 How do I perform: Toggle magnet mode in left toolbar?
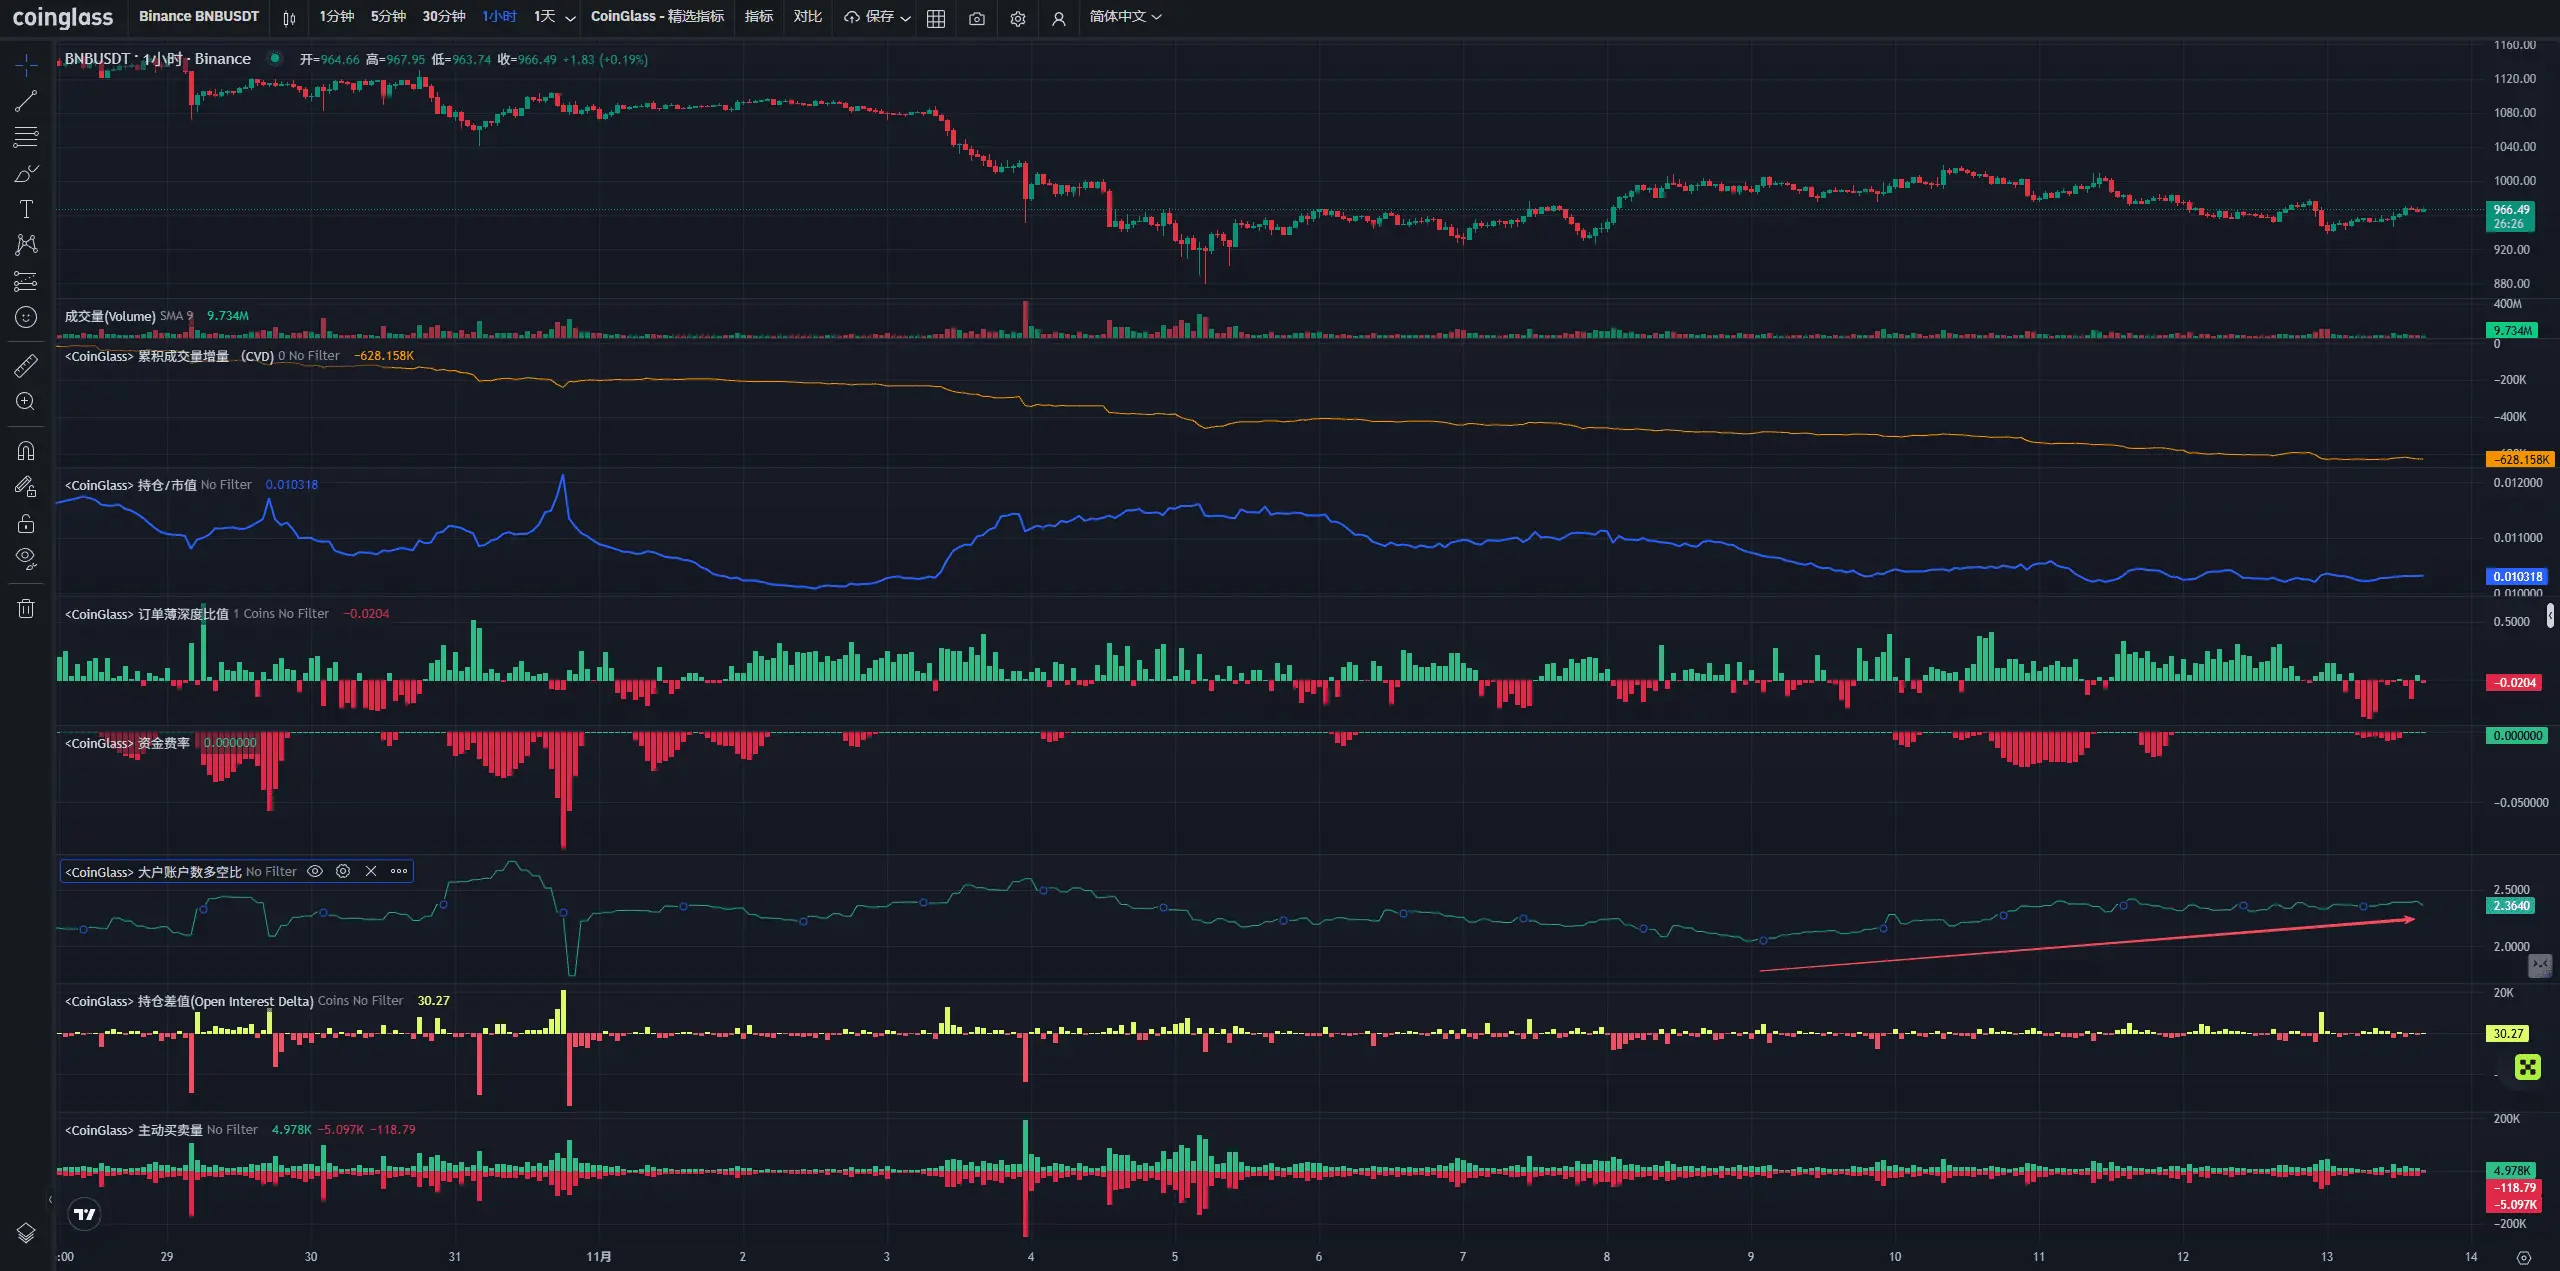click(26, 450)
